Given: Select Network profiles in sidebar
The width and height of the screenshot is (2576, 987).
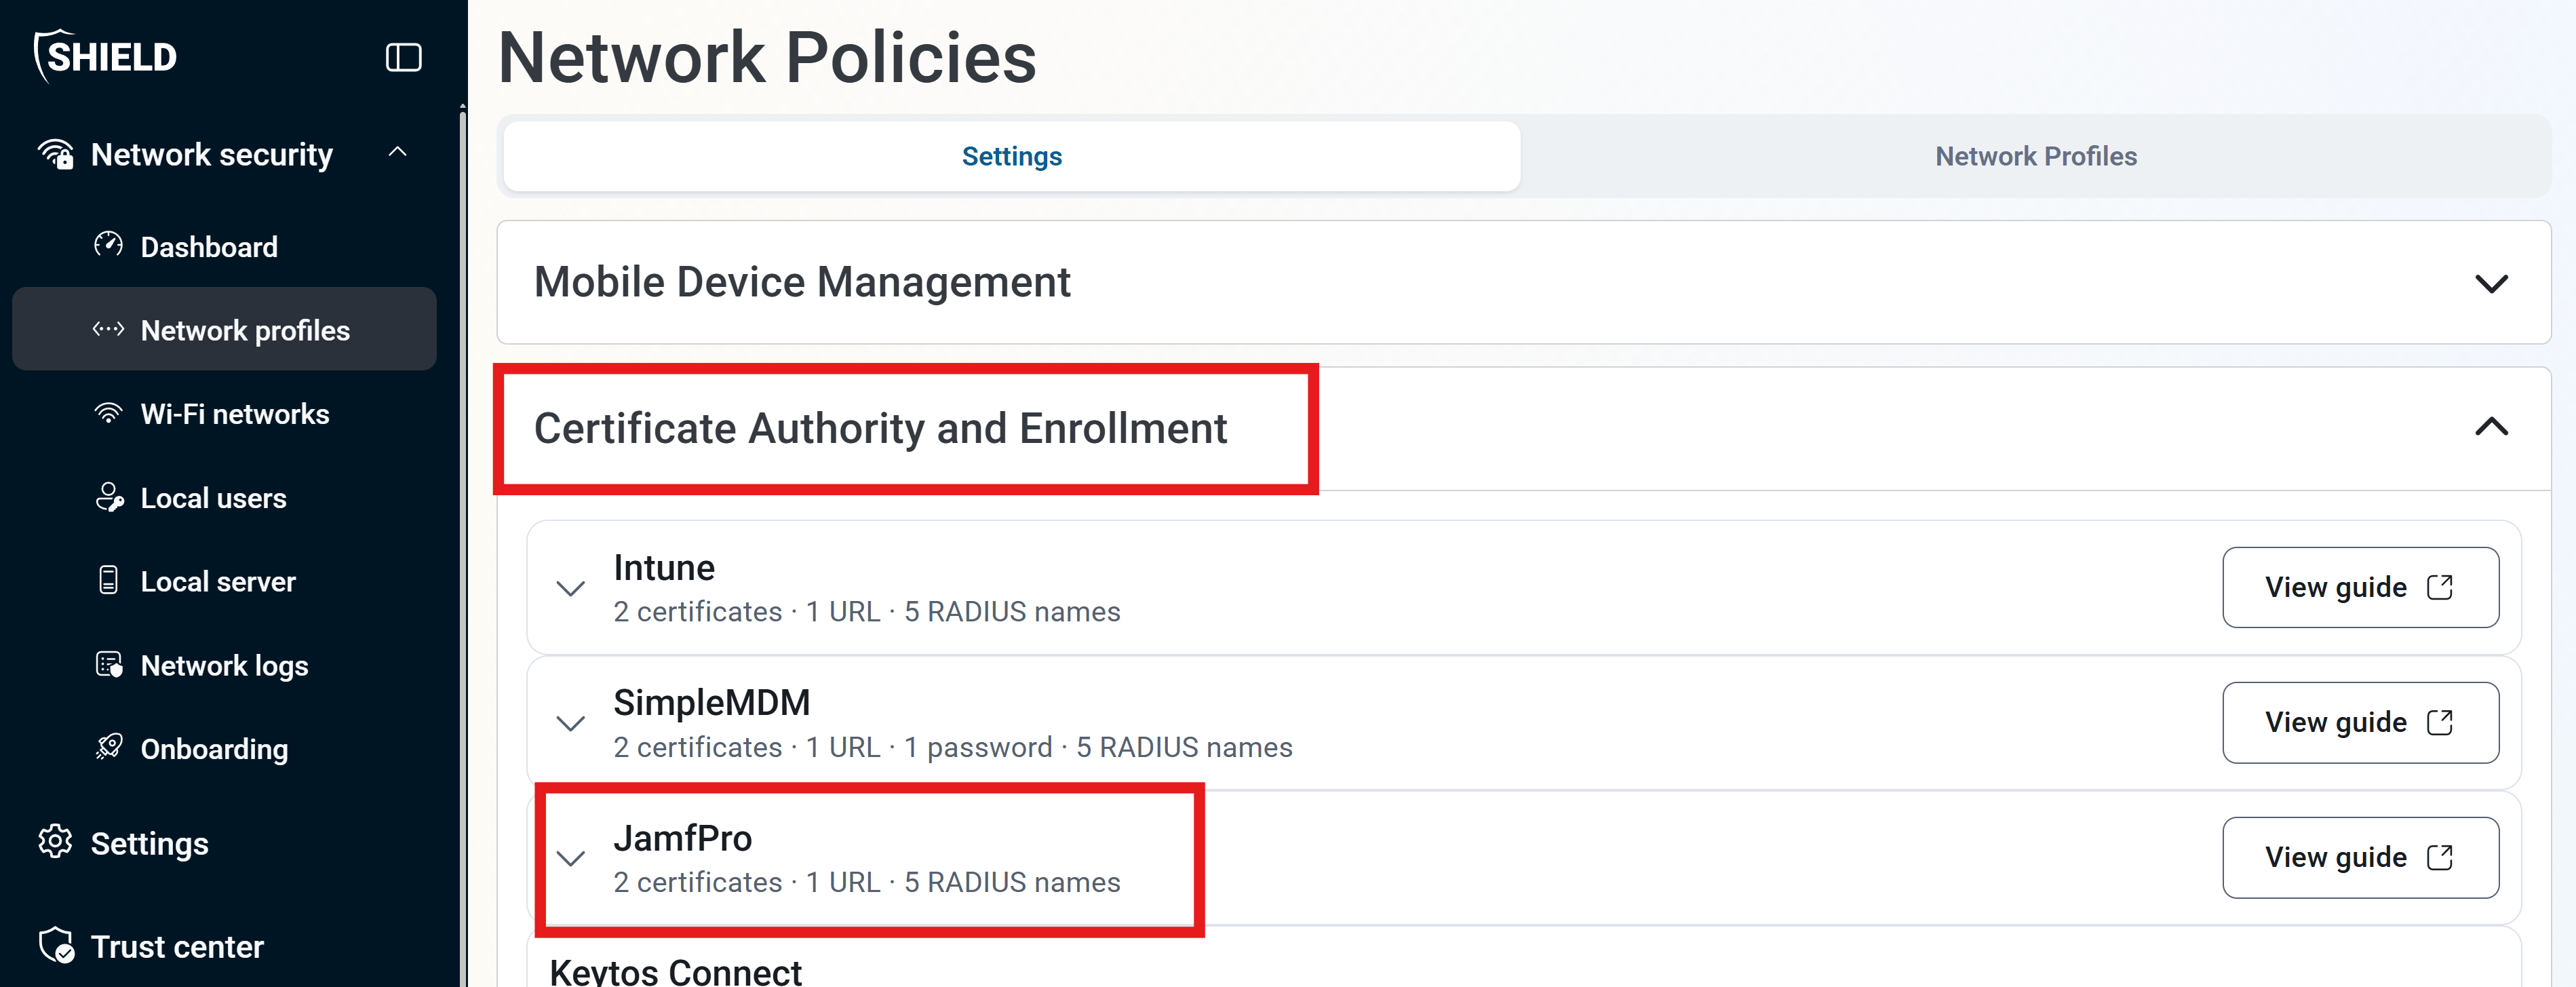Looking at the screenshot, I should pyautogui.click(x=224, y=330).
